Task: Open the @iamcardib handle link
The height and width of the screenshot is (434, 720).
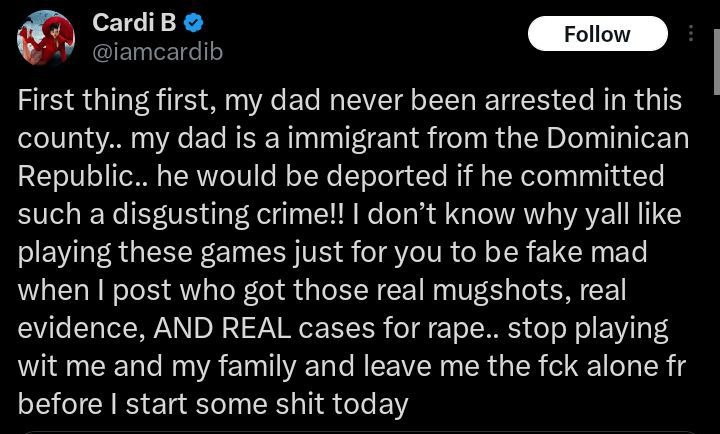Action: [157, 52]
